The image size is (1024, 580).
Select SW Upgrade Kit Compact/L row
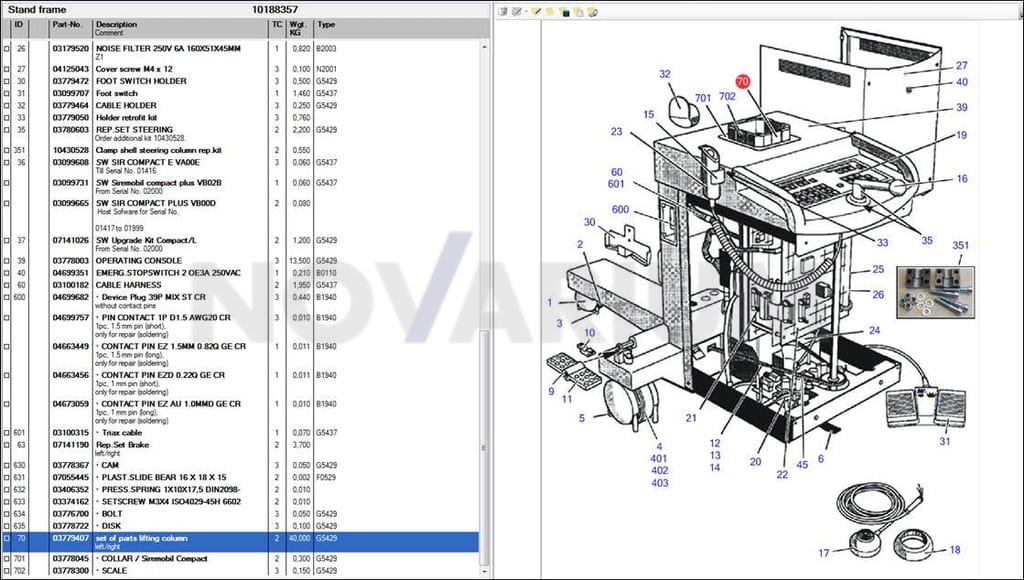[242, 244]
